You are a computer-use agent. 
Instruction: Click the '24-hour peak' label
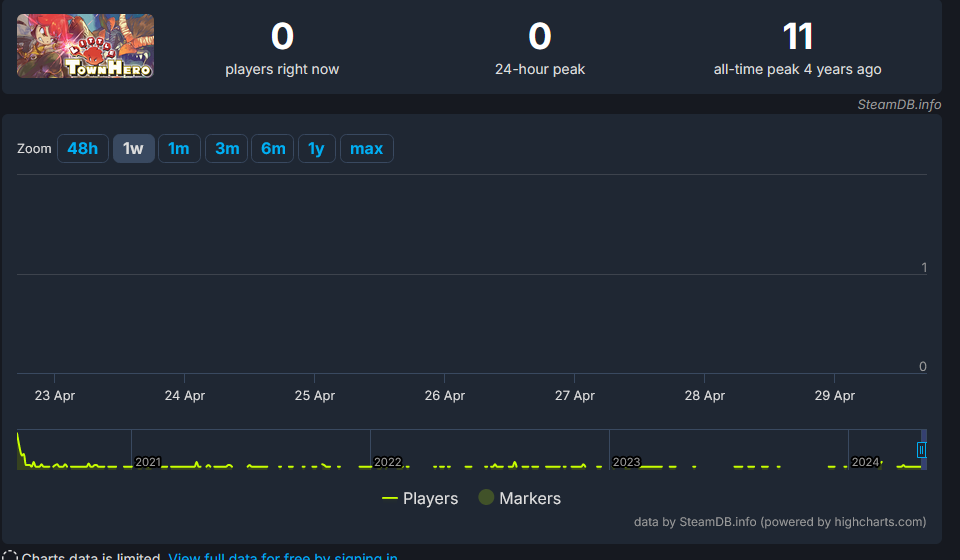tap(540, 69)
